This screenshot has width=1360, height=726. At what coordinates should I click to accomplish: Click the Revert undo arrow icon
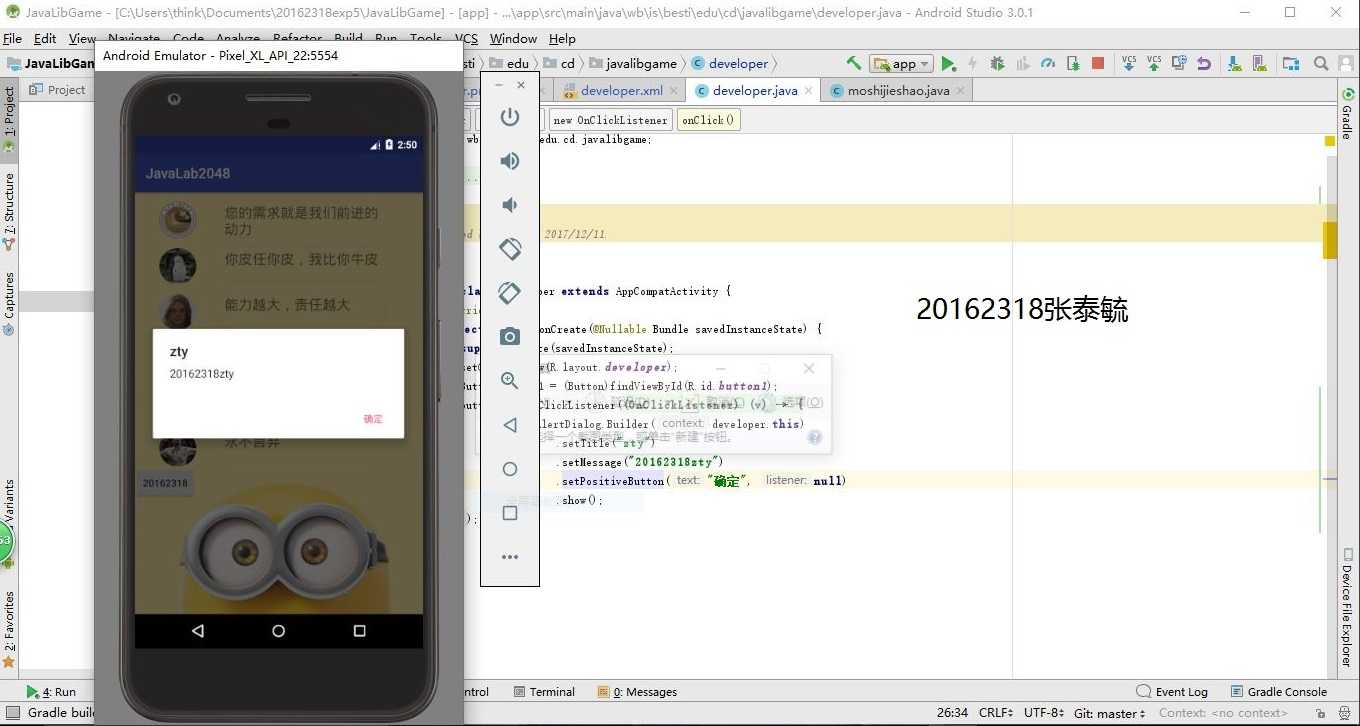(x=1204, y=63)
